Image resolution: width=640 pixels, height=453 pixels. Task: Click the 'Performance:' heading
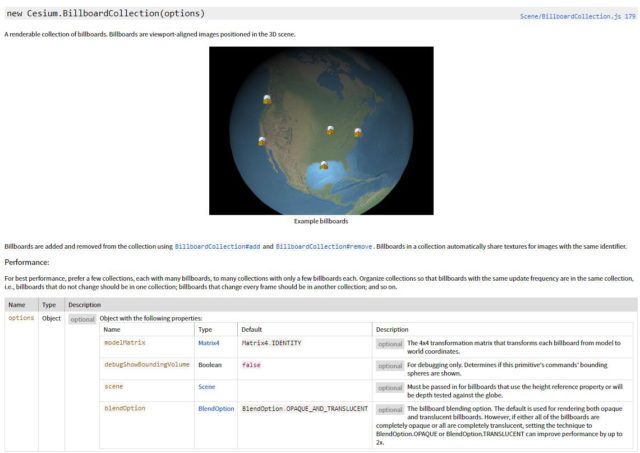click(27, 262)
